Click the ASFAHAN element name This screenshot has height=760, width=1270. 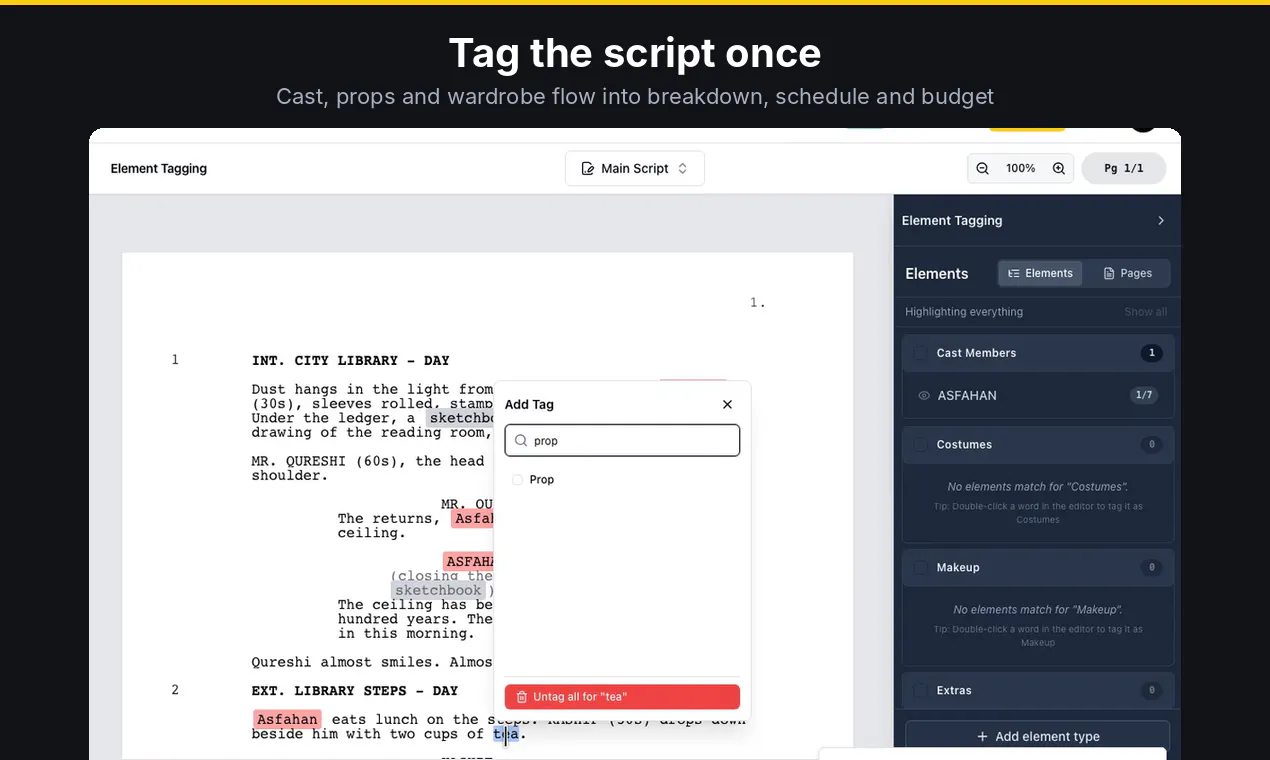click(x=967, y=396)
